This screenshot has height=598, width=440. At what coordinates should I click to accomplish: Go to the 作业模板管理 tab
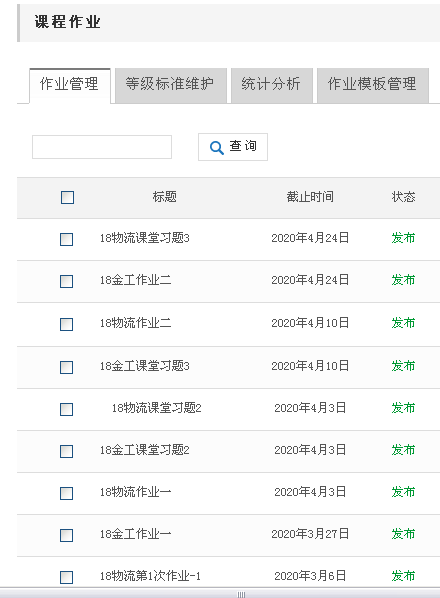(373, 85)
